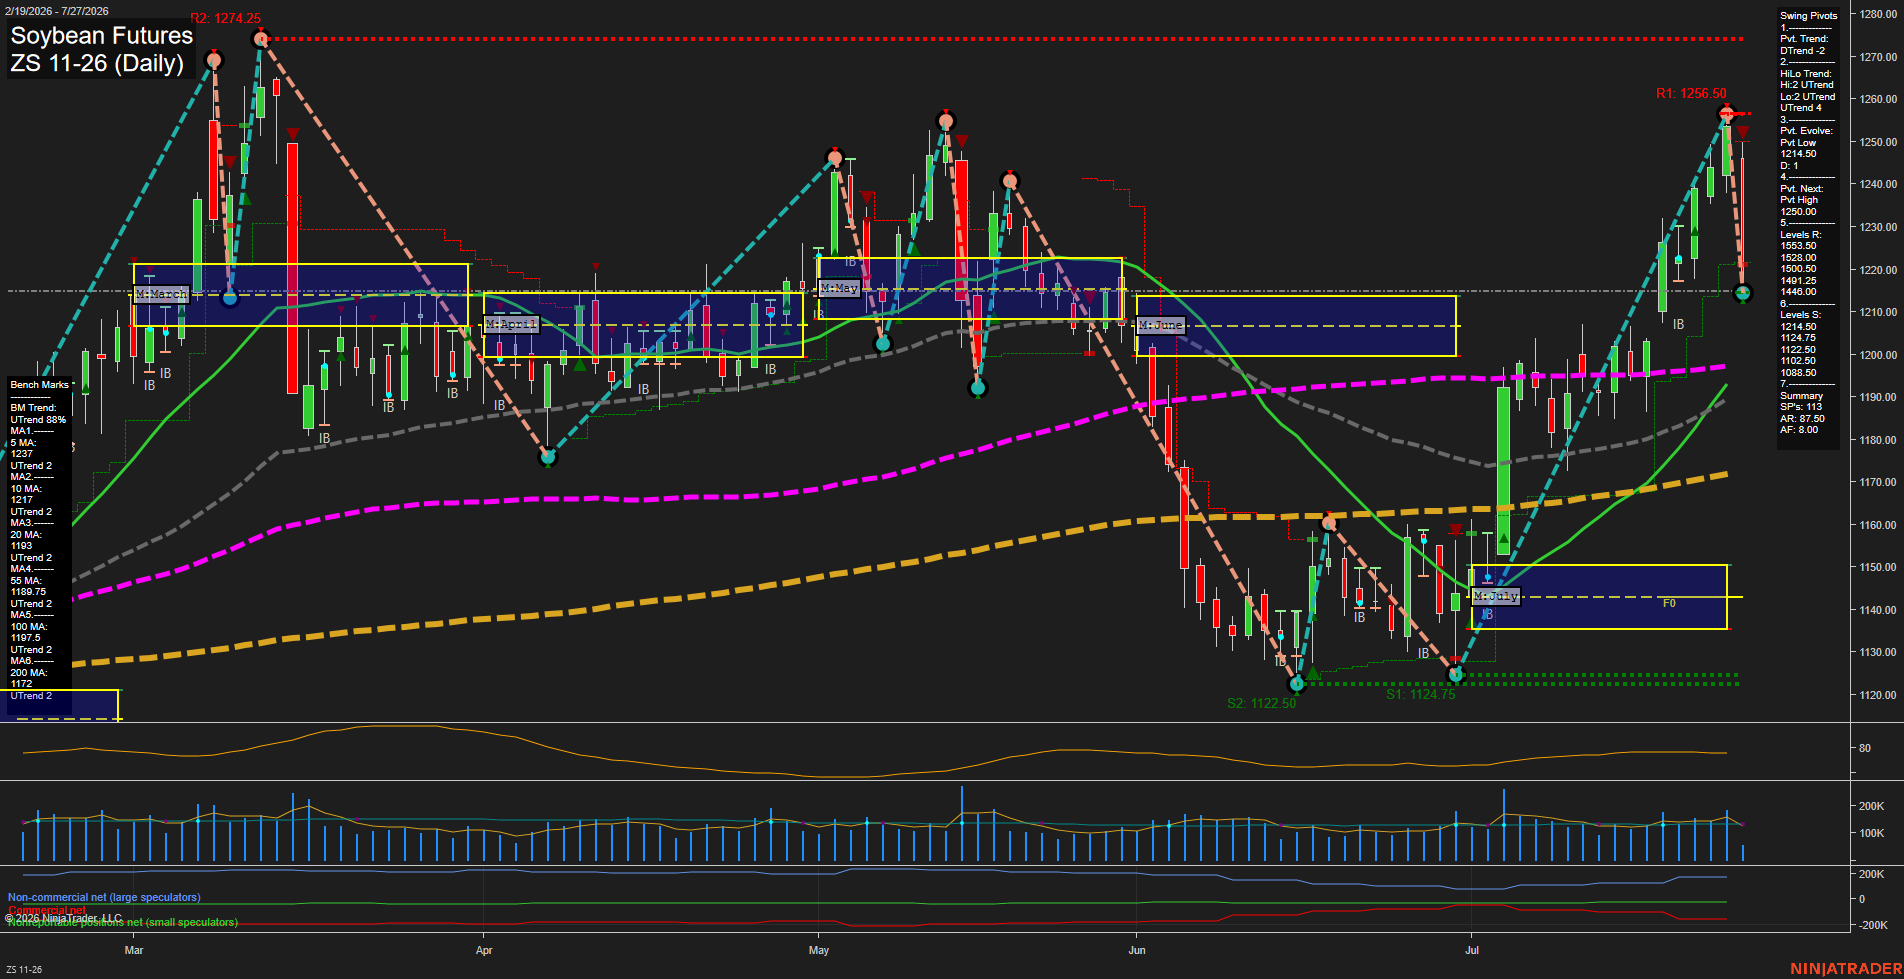Click the 100K volume axis label
The width and height of the screenshot is (1904, 979).
1872,833
